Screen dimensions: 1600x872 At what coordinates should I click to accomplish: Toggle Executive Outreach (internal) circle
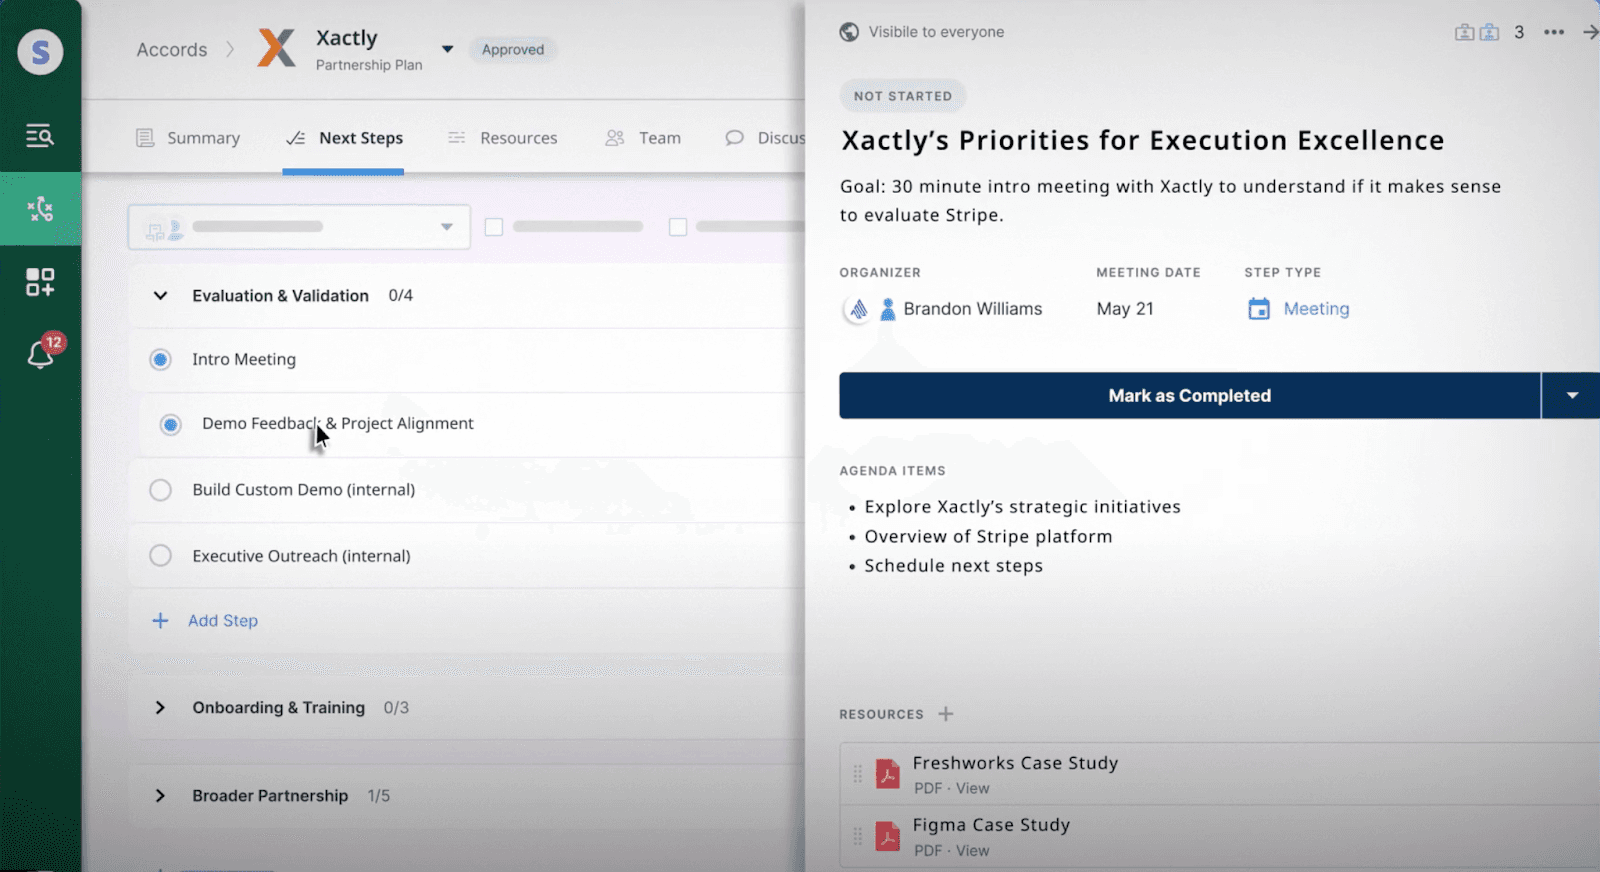coord(160,555)
